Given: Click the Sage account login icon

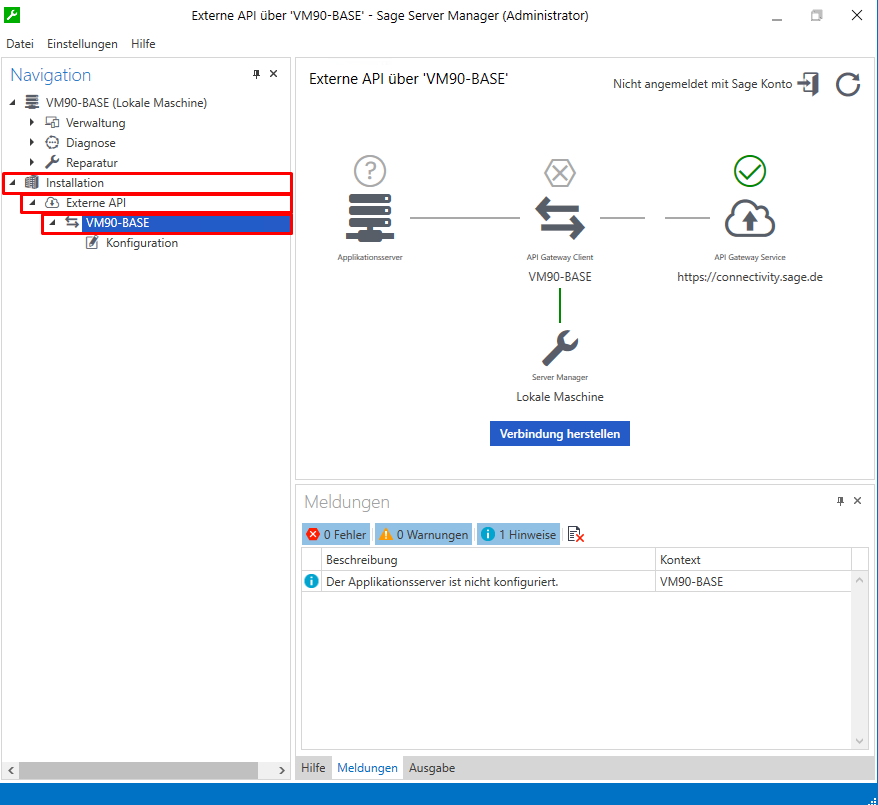Looking at the screenshot, I should click(808, 84).
